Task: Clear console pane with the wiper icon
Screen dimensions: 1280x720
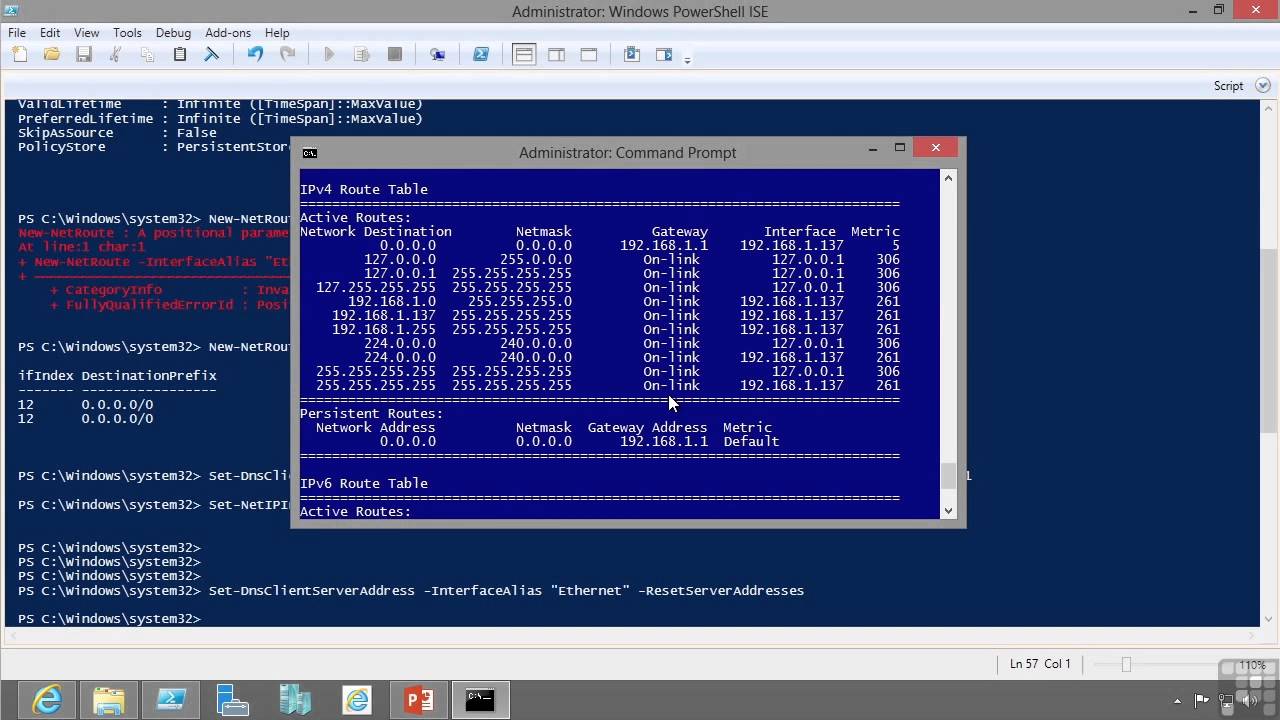Action: pyautogui.click(x=212, y=55)
